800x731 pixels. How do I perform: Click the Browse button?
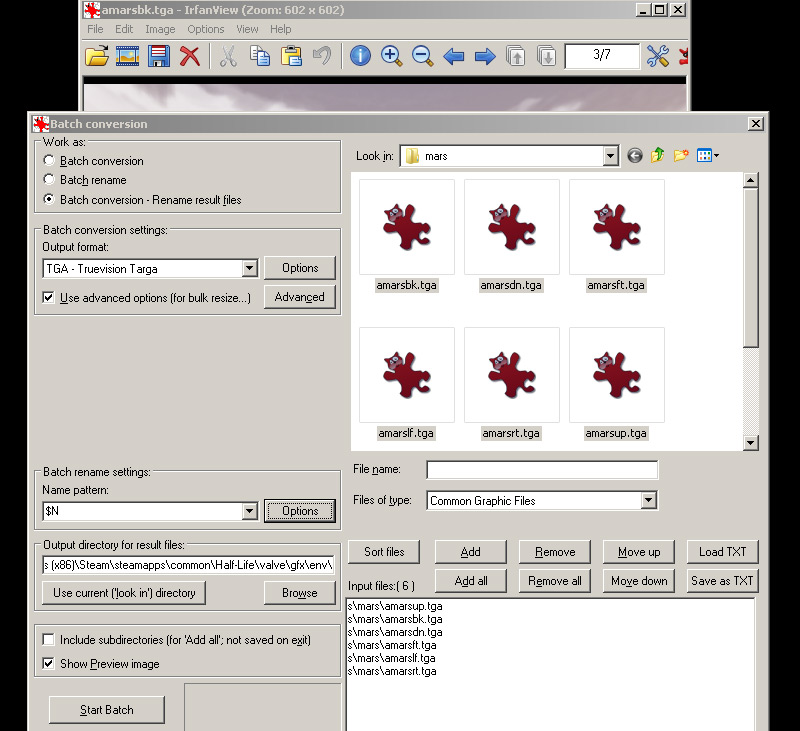pyautogui.click(x=300, y=593)
